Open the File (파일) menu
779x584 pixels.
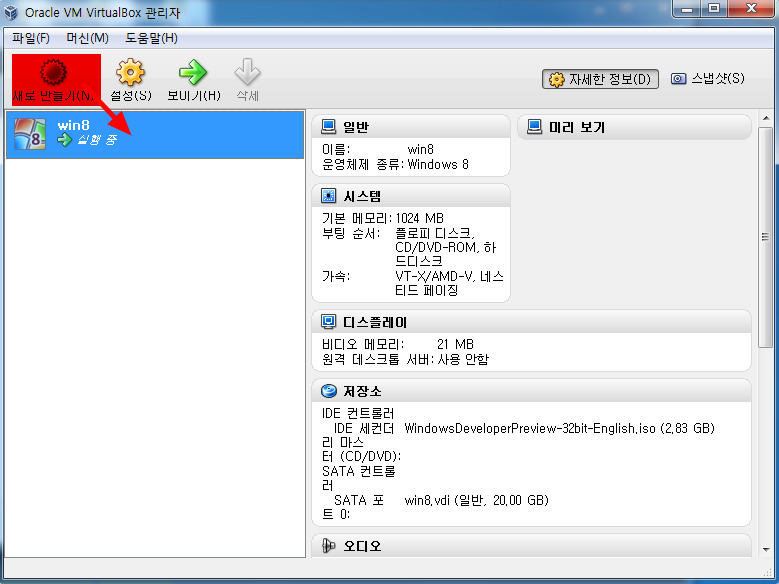(x=31, y=38)
